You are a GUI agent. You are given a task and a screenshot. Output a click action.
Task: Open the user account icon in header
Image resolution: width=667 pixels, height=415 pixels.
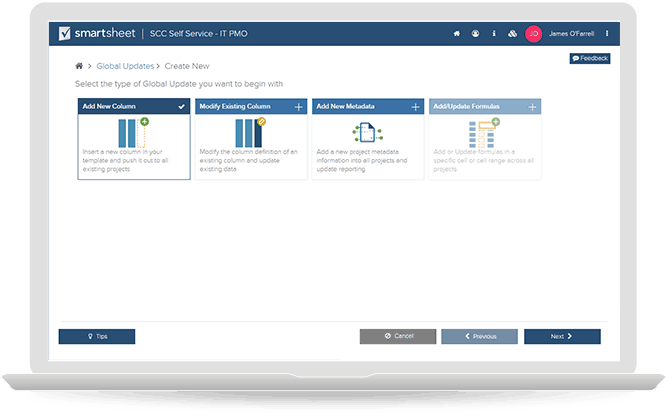(x=475, y=34)
